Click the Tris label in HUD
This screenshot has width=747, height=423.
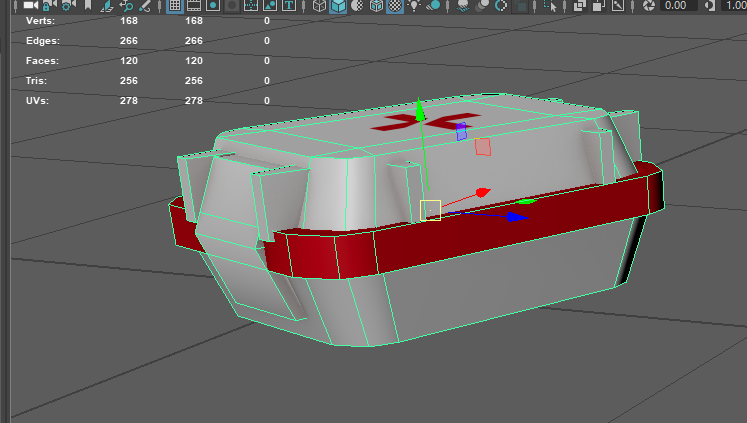point(37,81)
